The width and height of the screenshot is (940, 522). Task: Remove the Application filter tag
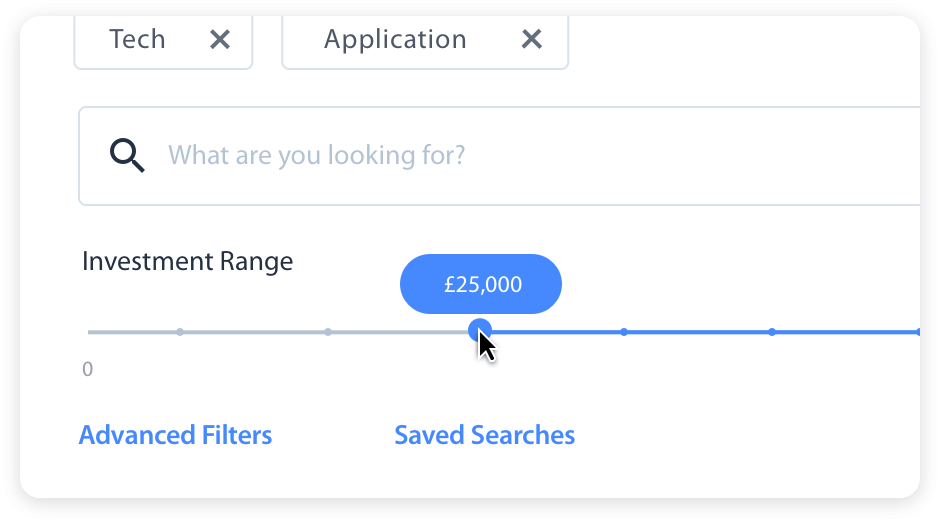pyautogui.click(x=532, y=39)
